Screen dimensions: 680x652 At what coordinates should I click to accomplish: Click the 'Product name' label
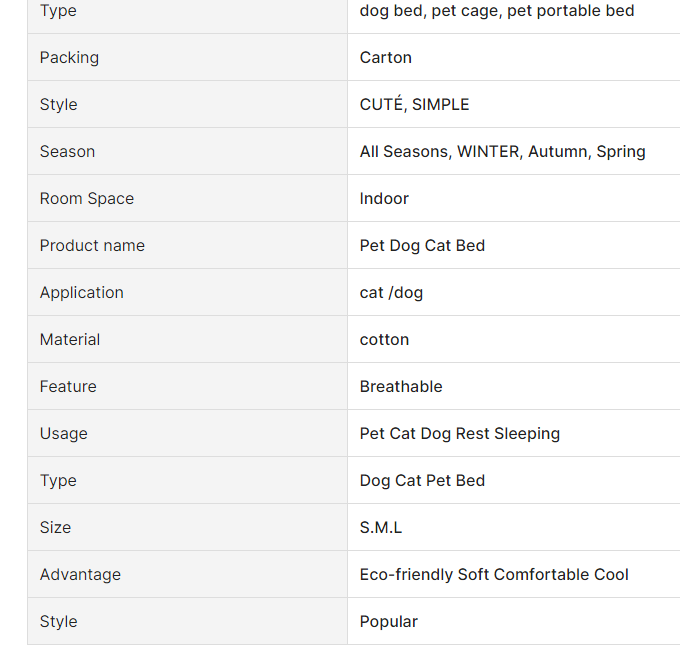[92, 245]
